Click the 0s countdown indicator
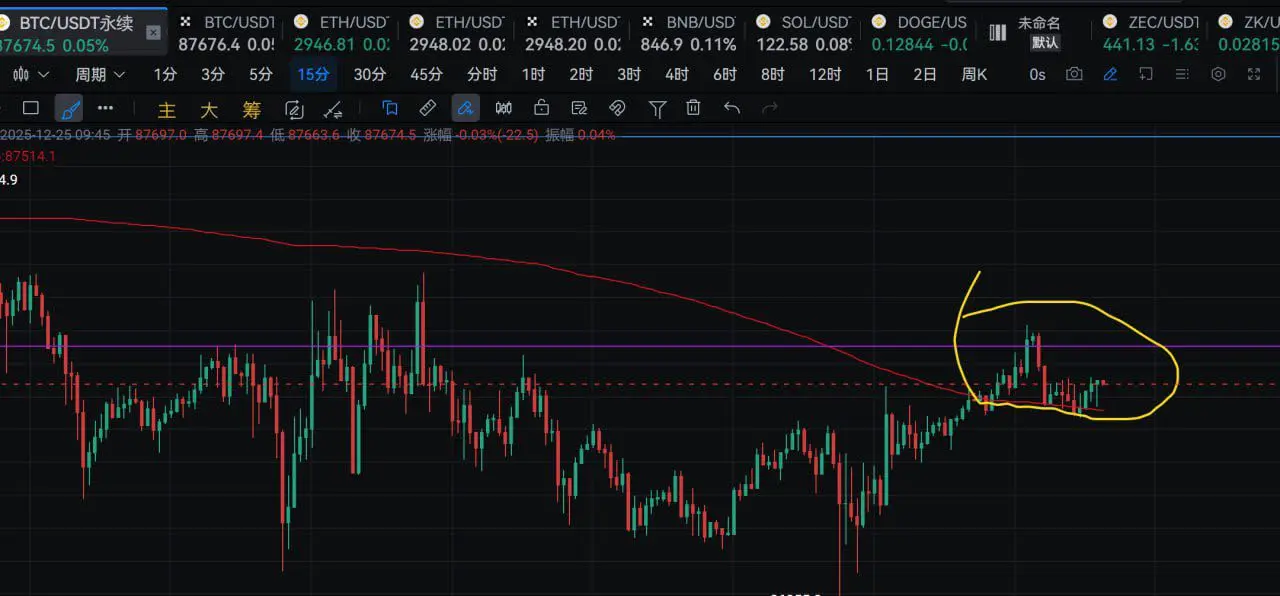This screenshot has width=1280, height=596. 1037,75
